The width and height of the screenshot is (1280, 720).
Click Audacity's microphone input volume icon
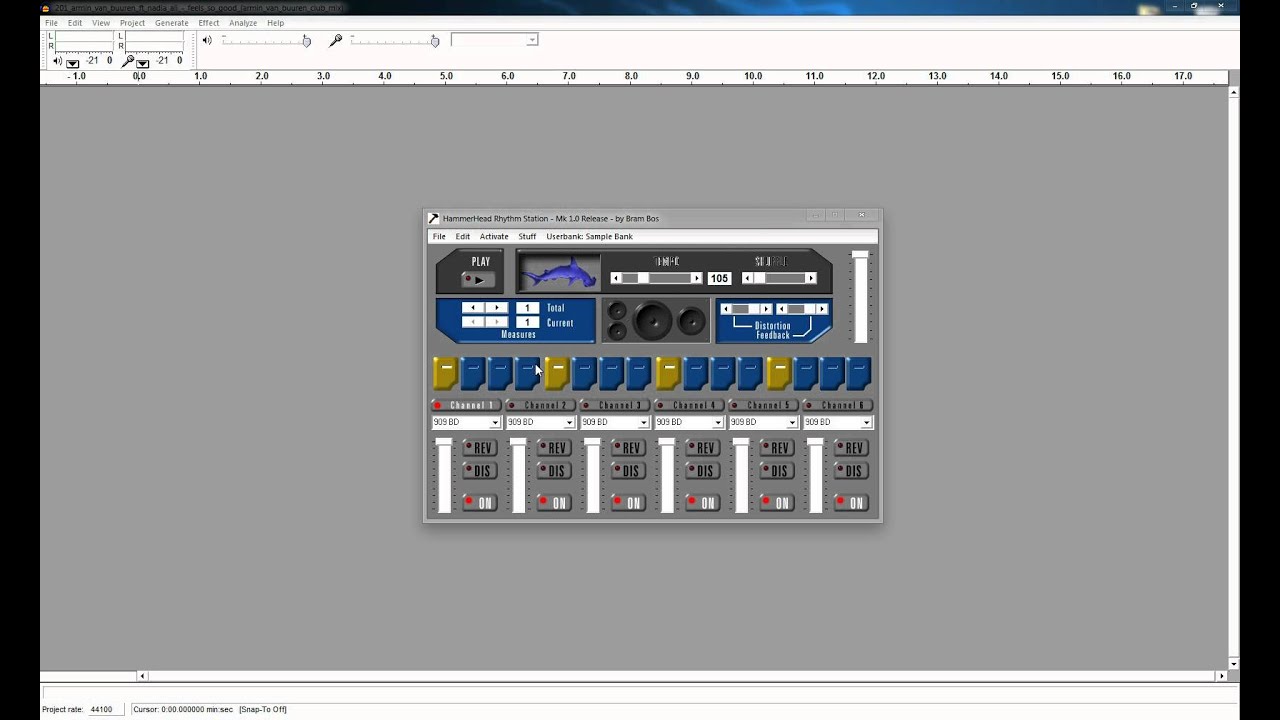(x=336, y=40)
